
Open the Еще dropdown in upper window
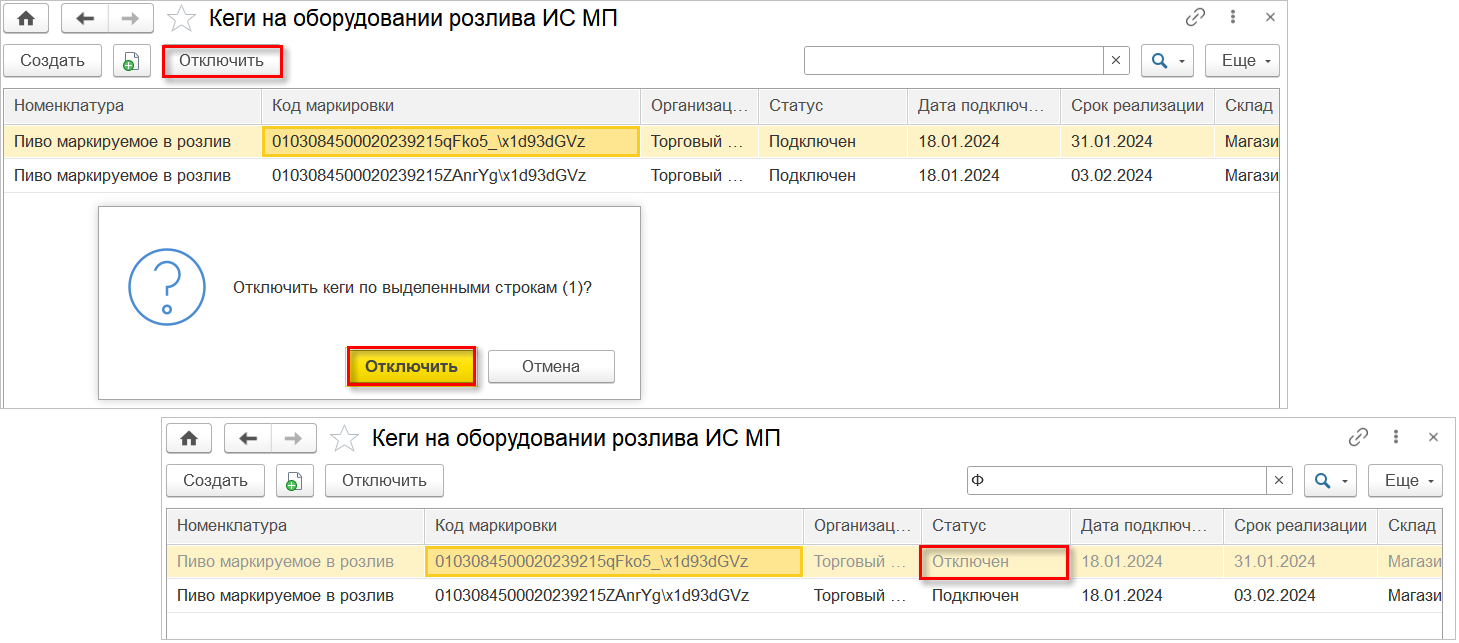point(1242,61)
